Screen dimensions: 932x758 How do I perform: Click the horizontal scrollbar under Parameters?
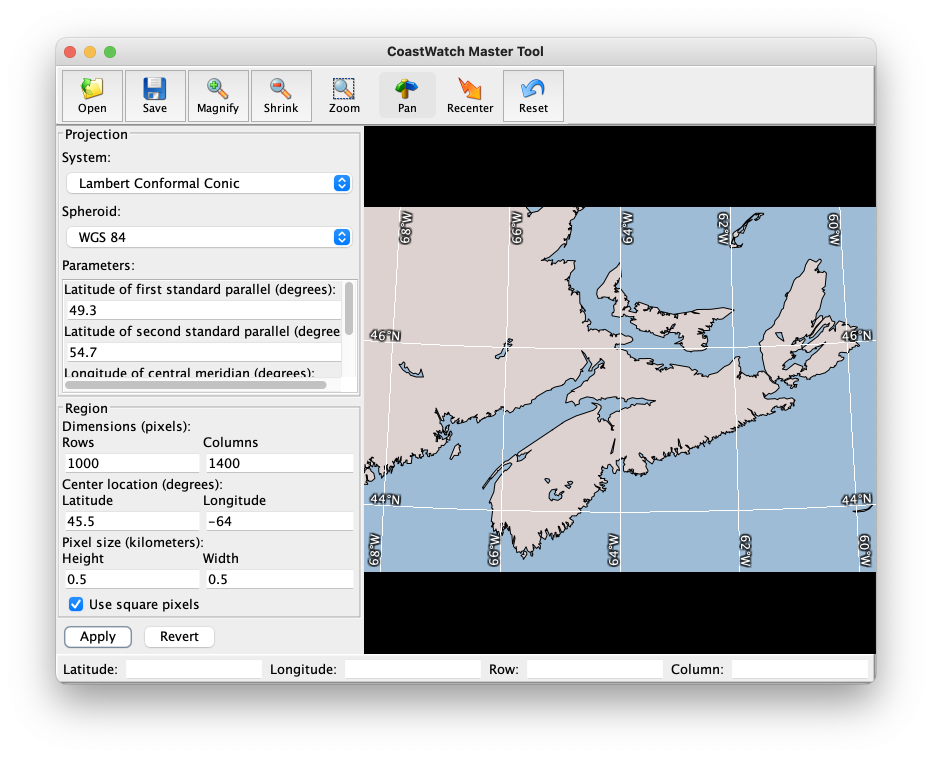pos(196,384)
